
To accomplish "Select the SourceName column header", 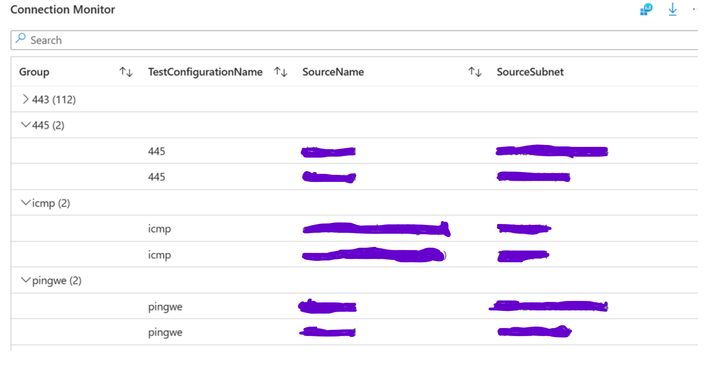I will coord(333,72).
